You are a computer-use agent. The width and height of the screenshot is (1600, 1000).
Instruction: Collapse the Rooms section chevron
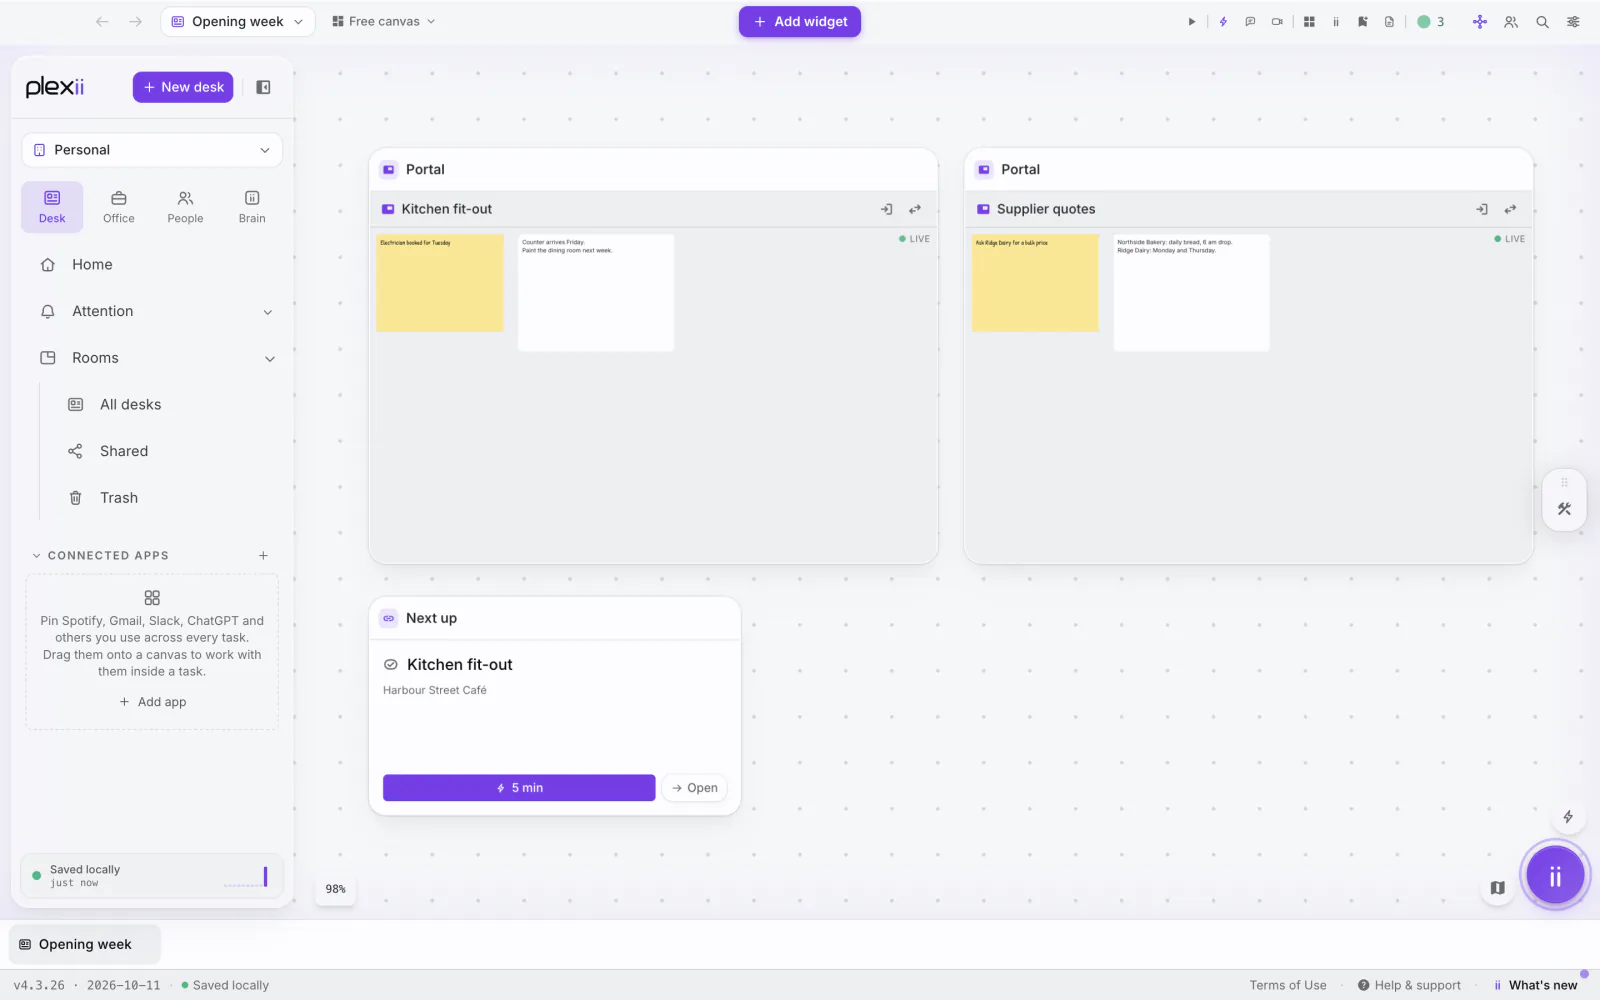coord(269,359)
